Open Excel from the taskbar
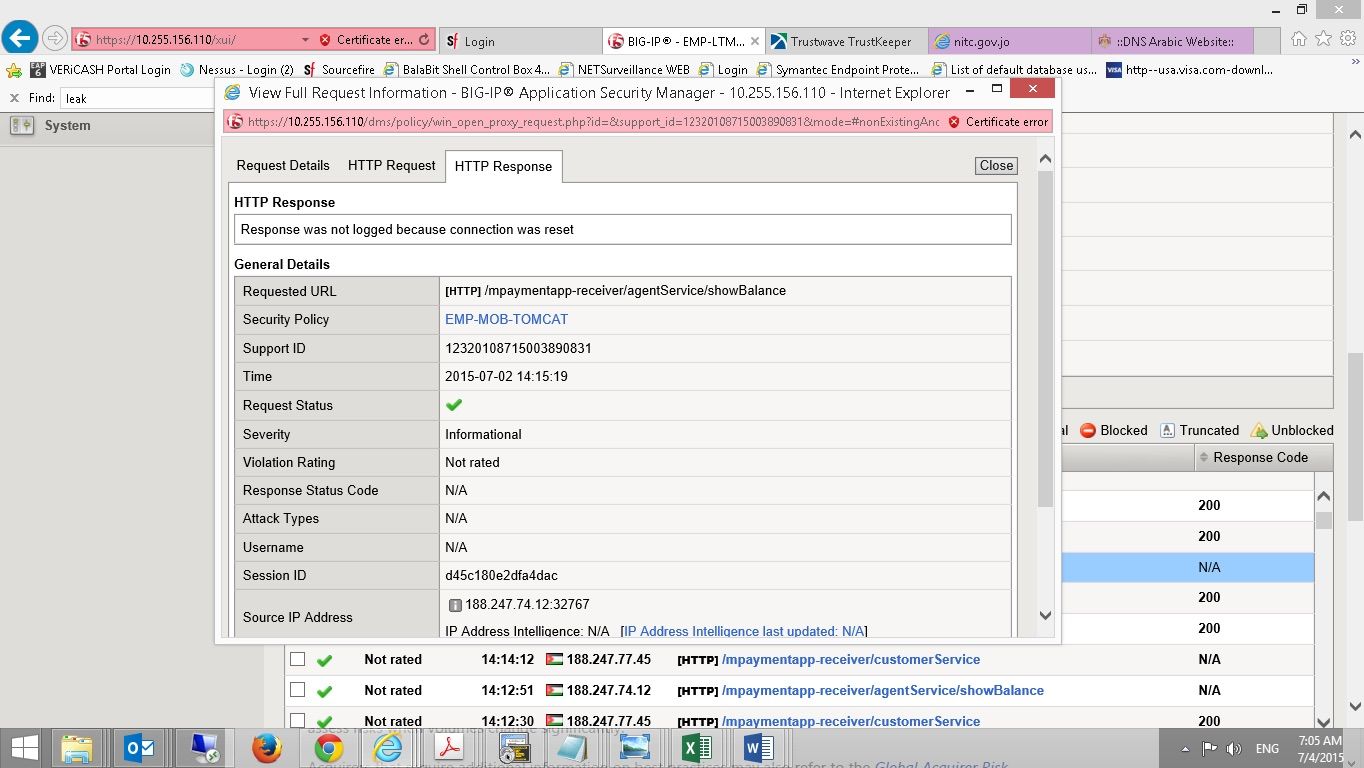This screenshot has height=768, width=1364. click(696, 748)
